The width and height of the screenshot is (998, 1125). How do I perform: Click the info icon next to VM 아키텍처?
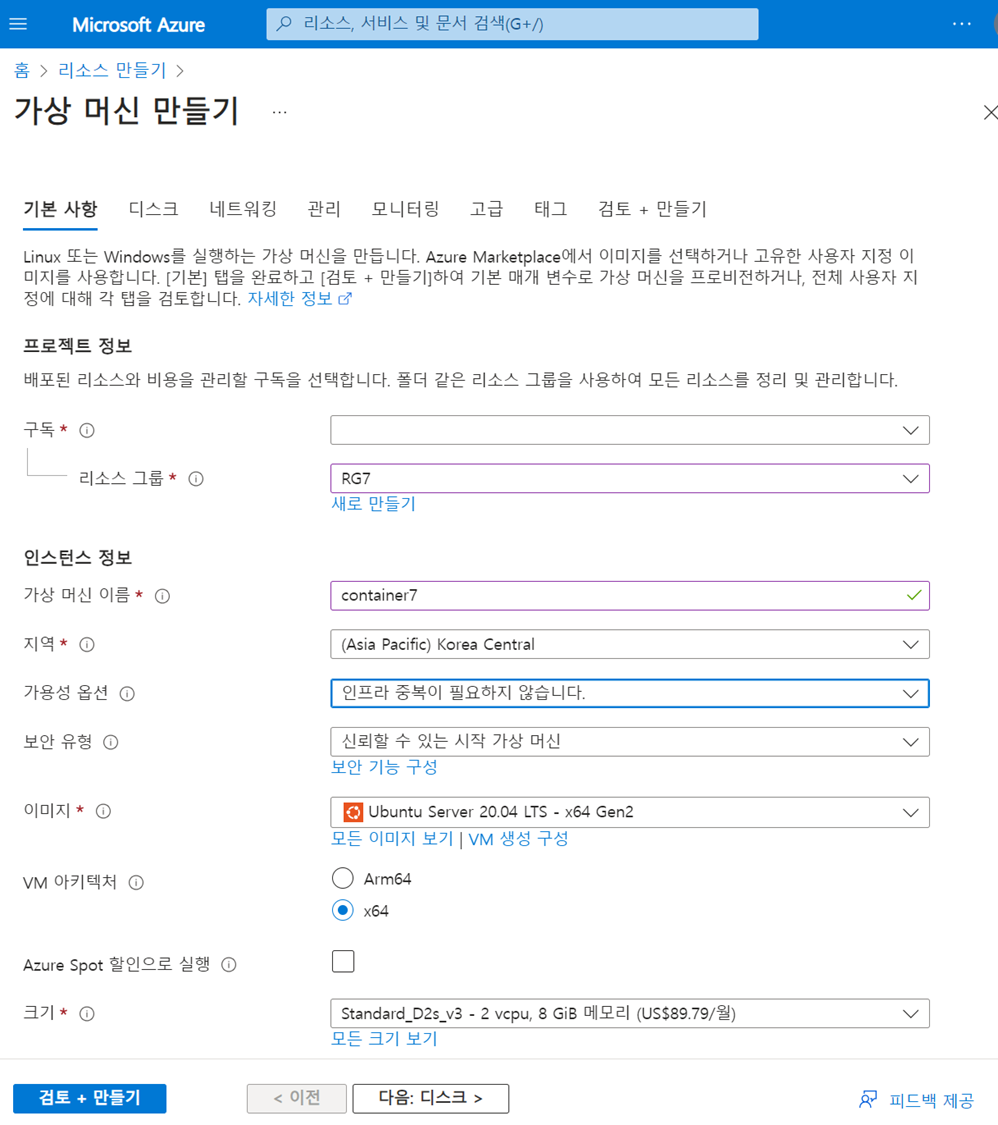(136, 882)
